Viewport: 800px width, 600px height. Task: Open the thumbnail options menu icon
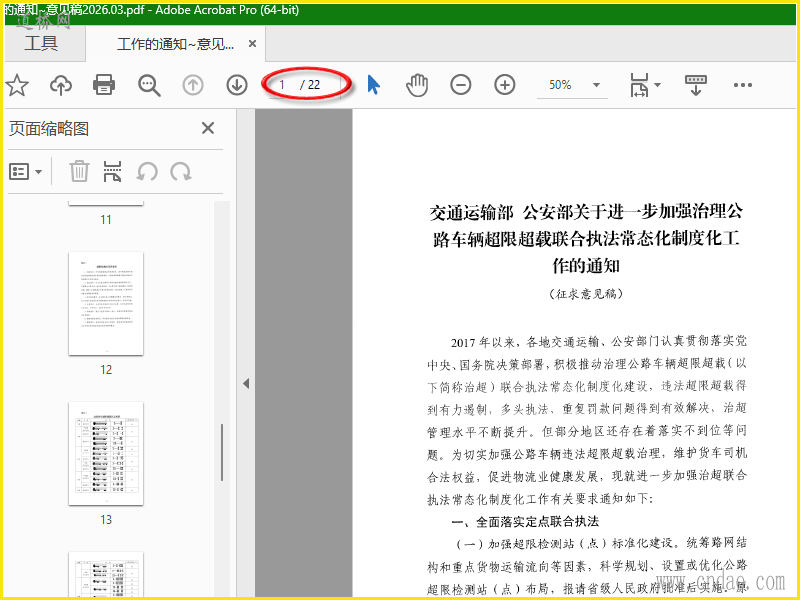(25, 172)
